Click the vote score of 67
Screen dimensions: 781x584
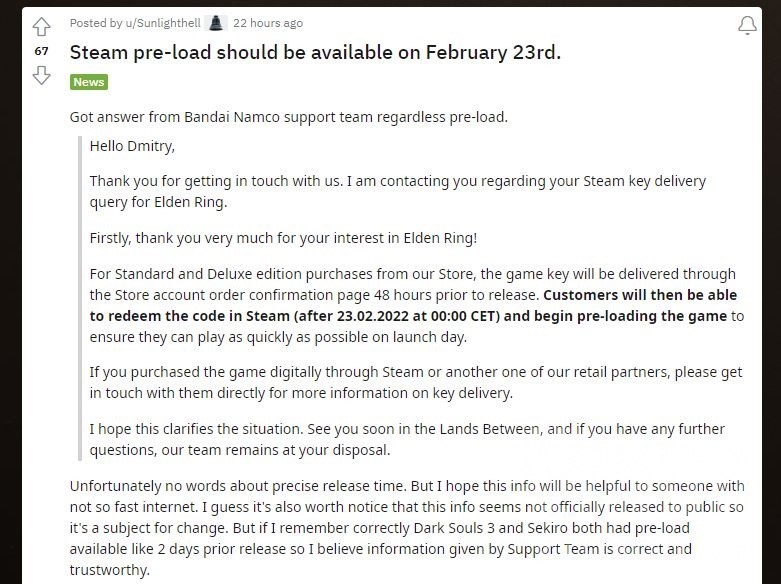click(x=41, y=51)
